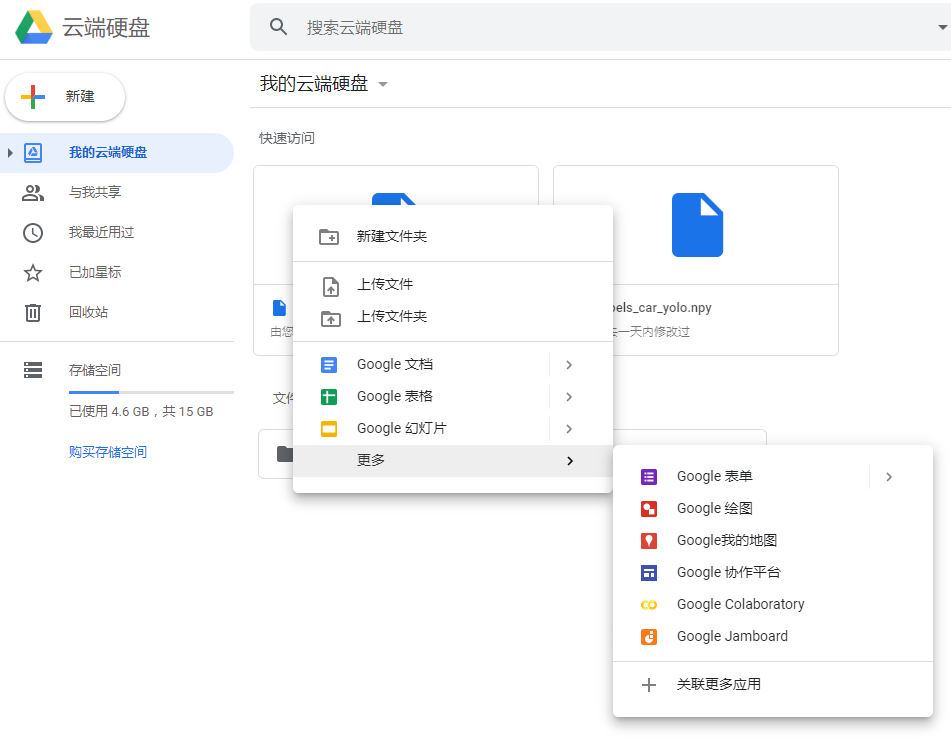The width and height of the screenshot is (951, 746).
Task: Click the small blue file icon in first card
Action: click(x=279, y=308)
